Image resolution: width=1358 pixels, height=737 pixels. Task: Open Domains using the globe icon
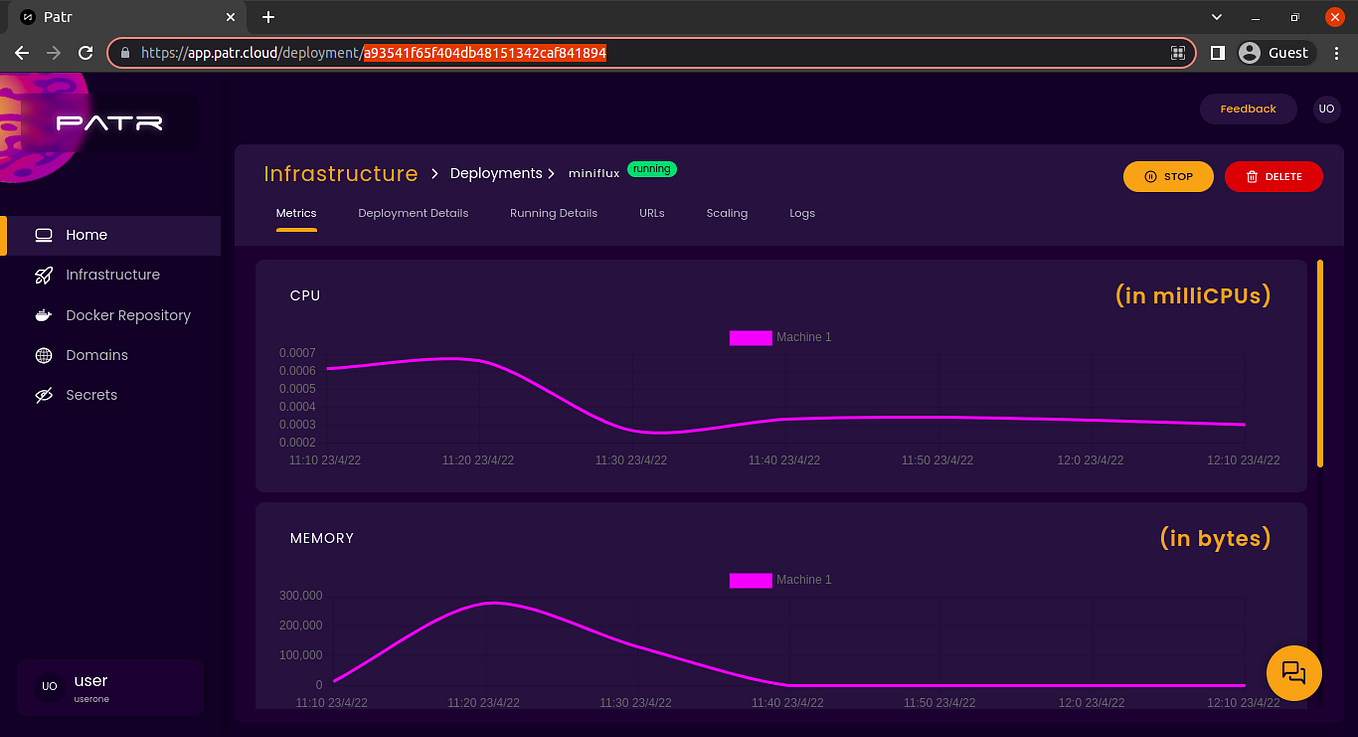[x=43, y=354]
